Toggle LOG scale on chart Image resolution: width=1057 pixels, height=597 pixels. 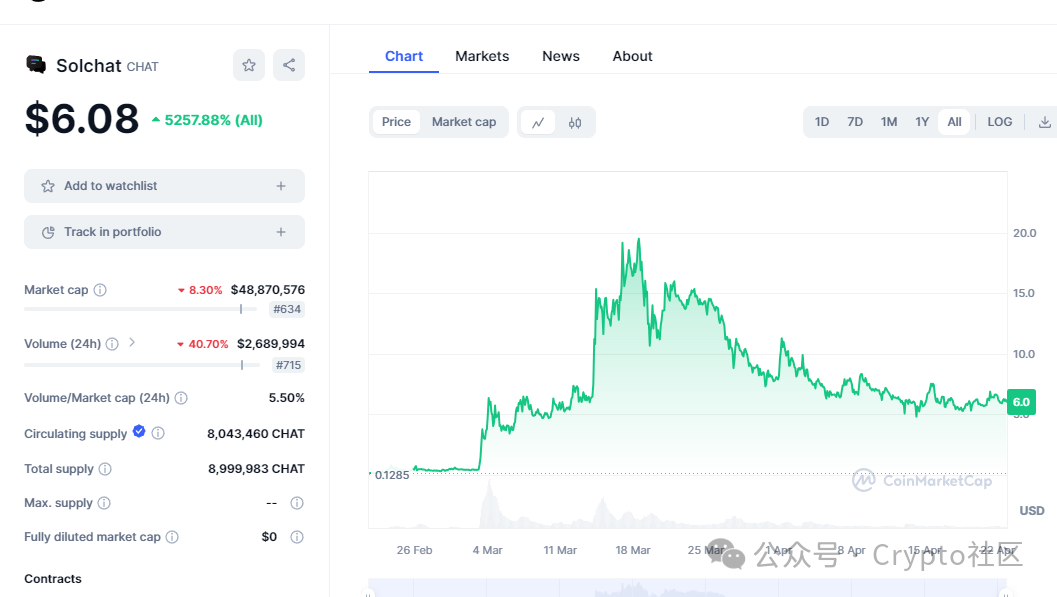[x=1000, y=122]
